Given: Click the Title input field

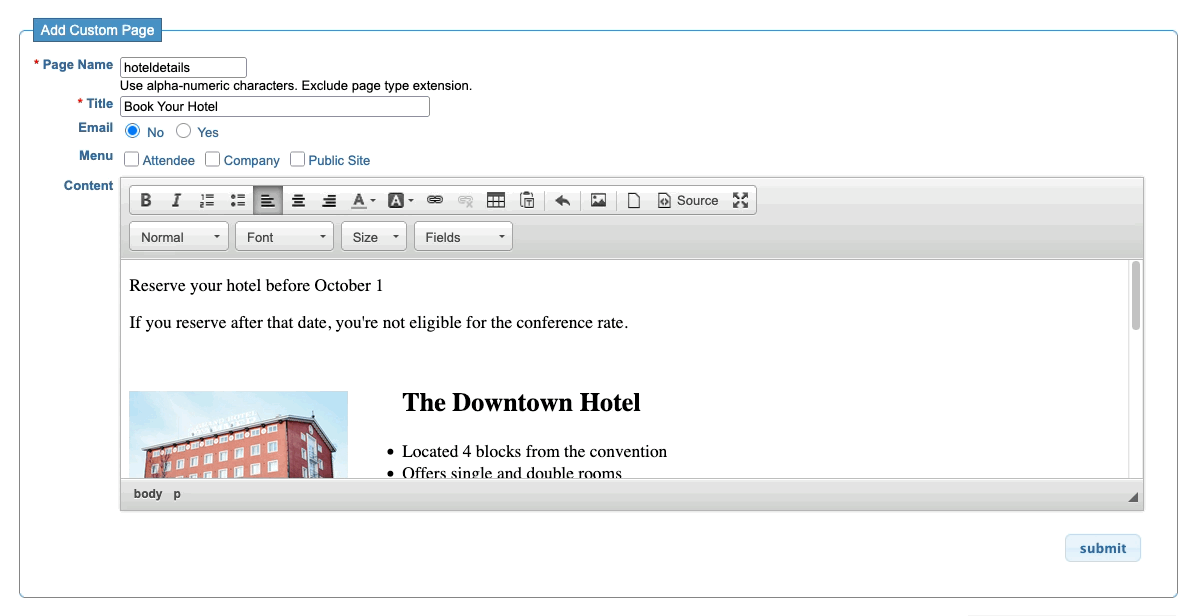Looking at the screenshot, I should click(x=274, y=106).
